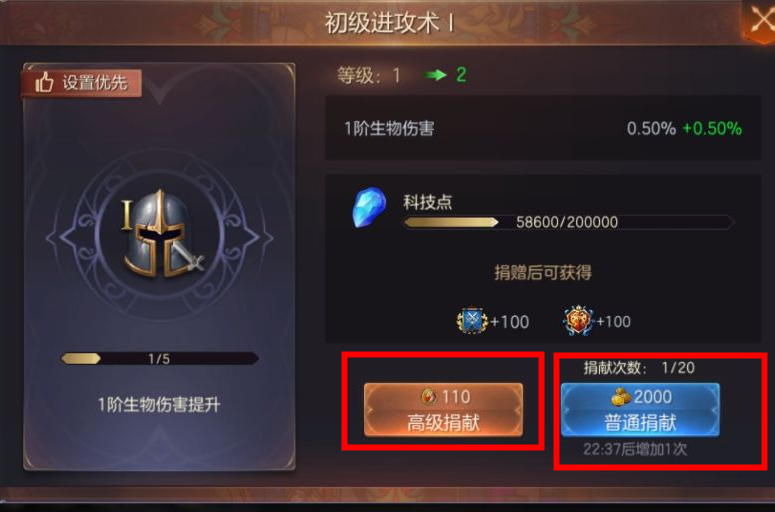Click the helmet skill emblem
The image size is (775, 512).
click(159, 234)
